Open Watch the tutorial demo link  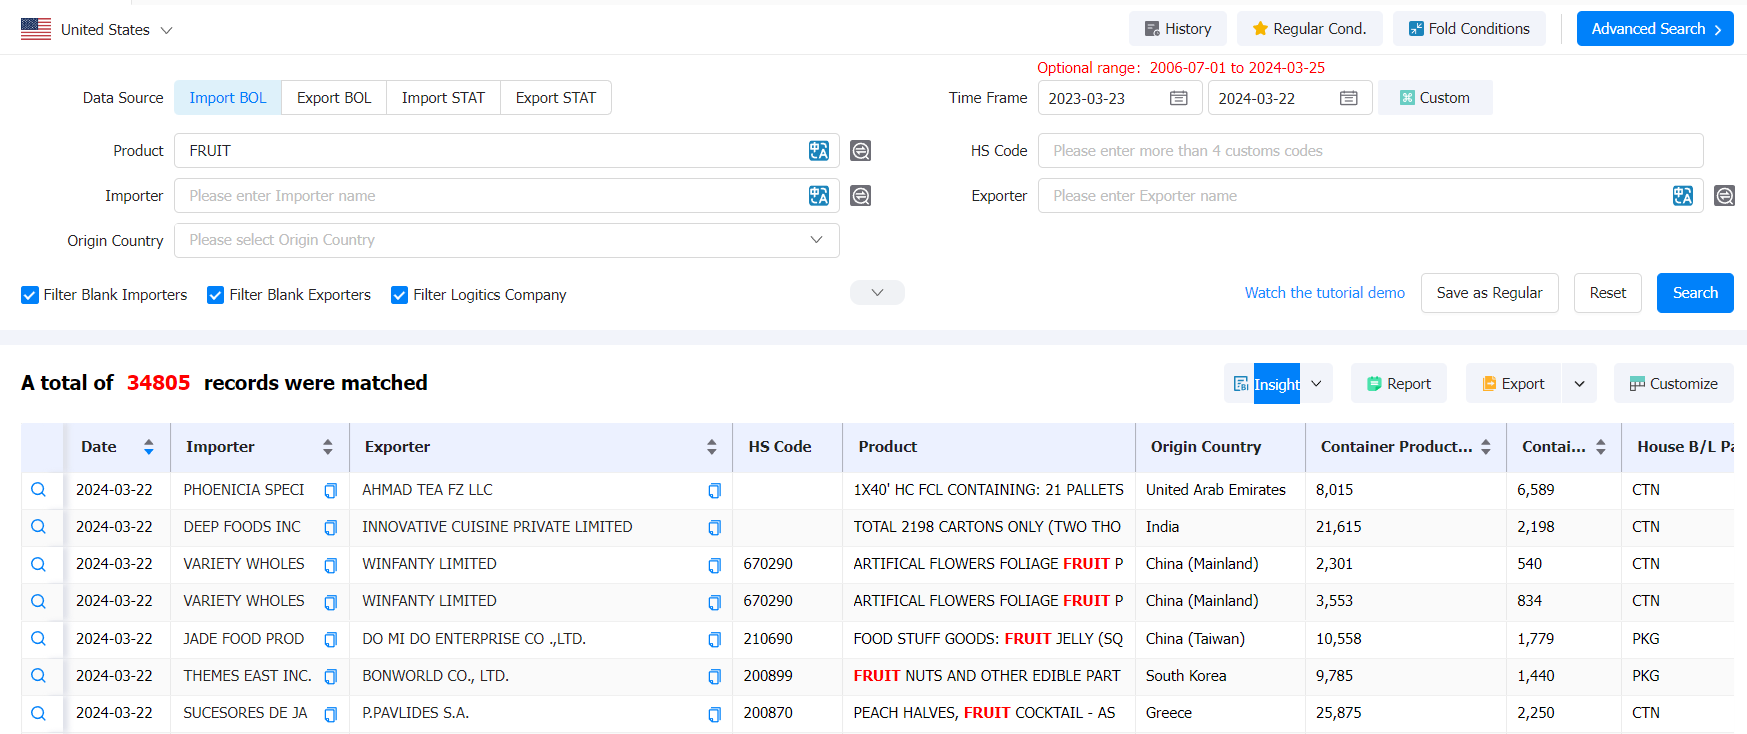click(x=1324, y=293)
